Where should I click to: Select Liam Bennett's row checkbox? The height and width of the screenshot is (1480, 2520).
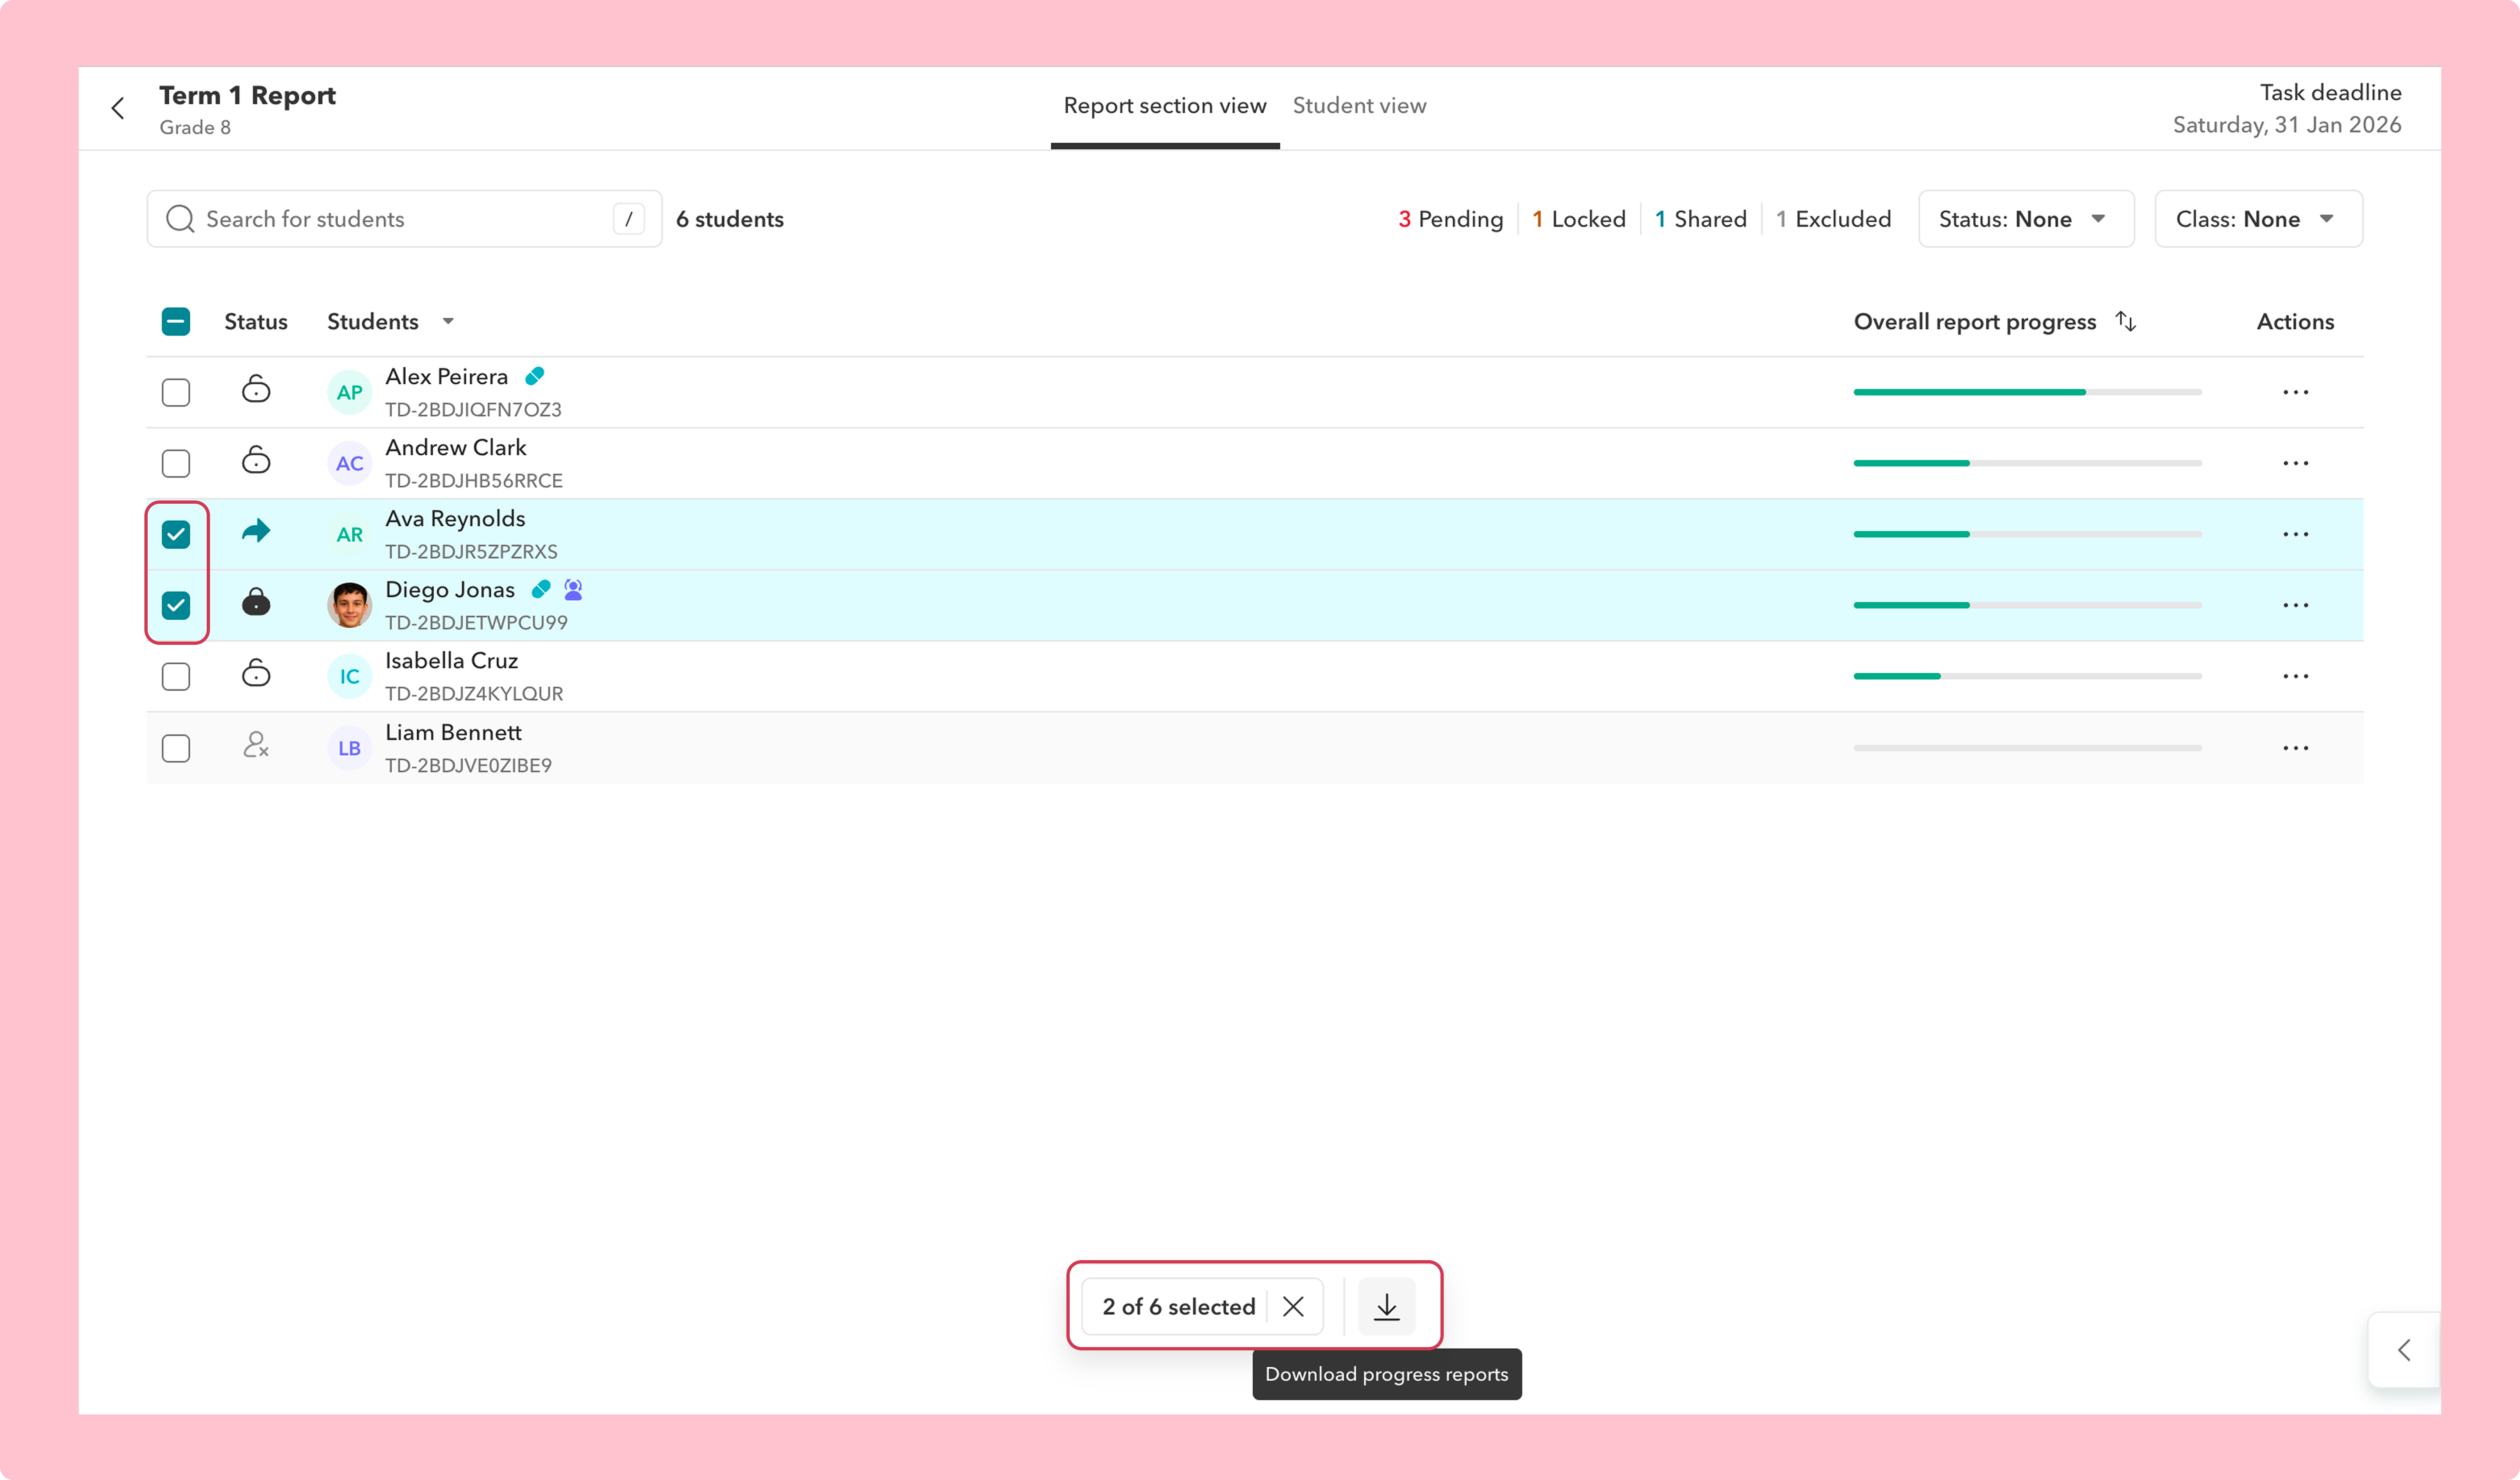point(176,748)
